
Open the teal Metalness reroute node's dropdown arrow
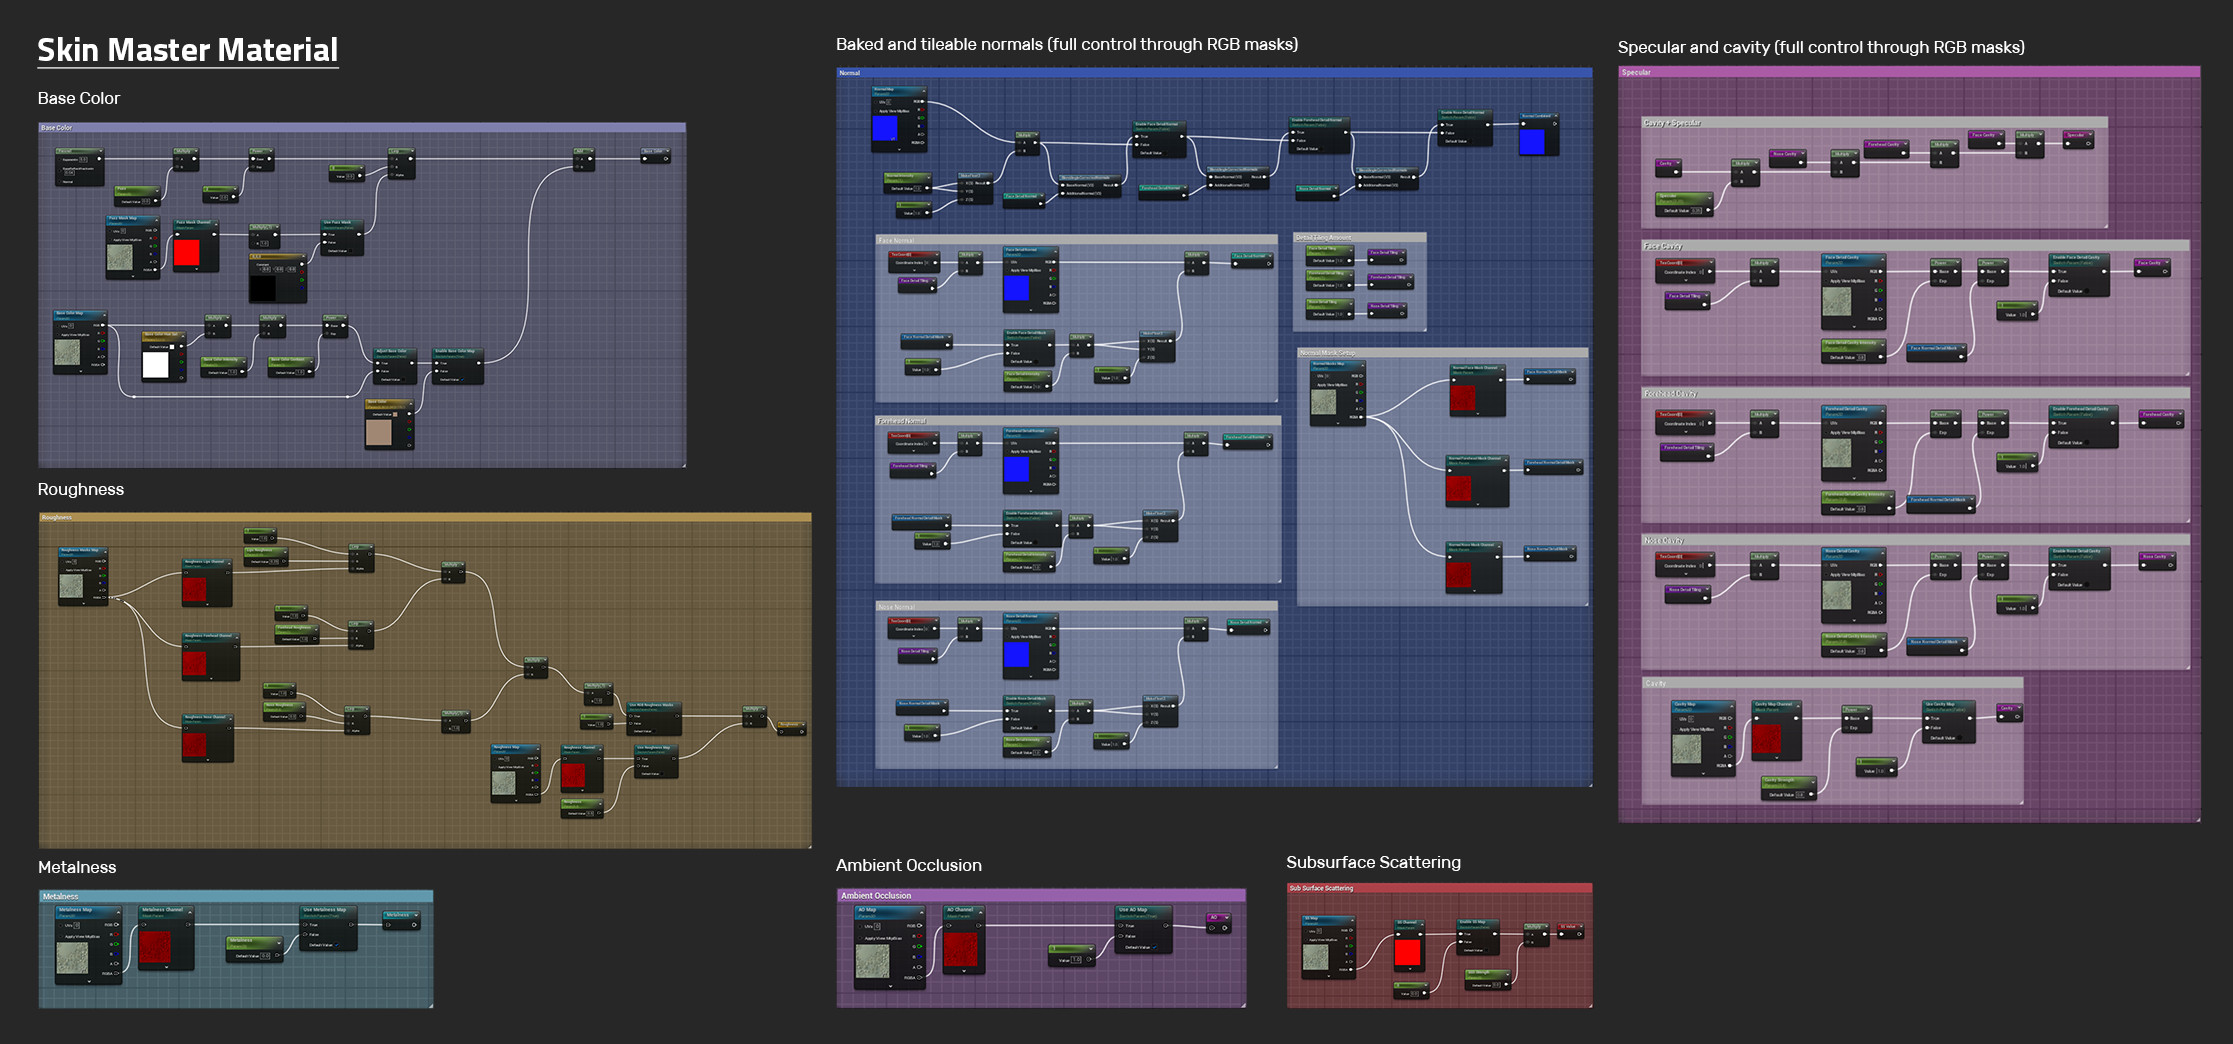(x=416, y=915)
